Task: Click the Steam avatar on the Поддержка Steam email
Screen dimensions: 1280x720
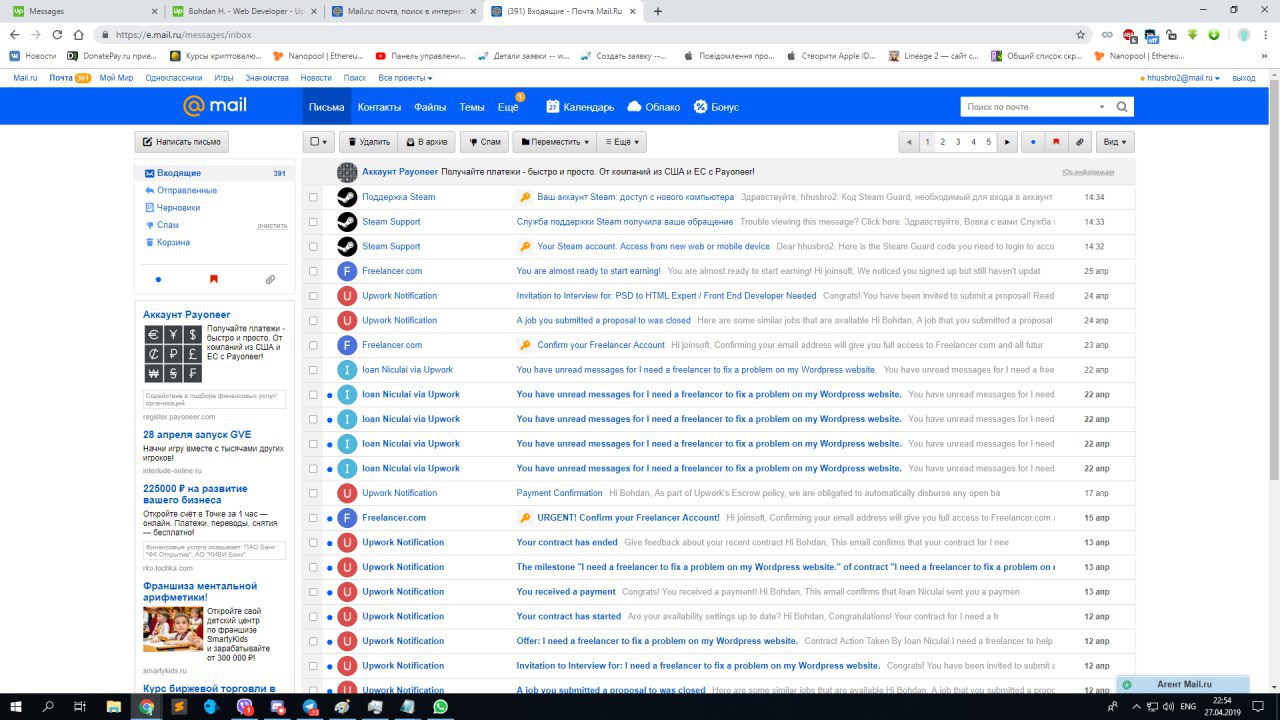Action: click(347, 197)
